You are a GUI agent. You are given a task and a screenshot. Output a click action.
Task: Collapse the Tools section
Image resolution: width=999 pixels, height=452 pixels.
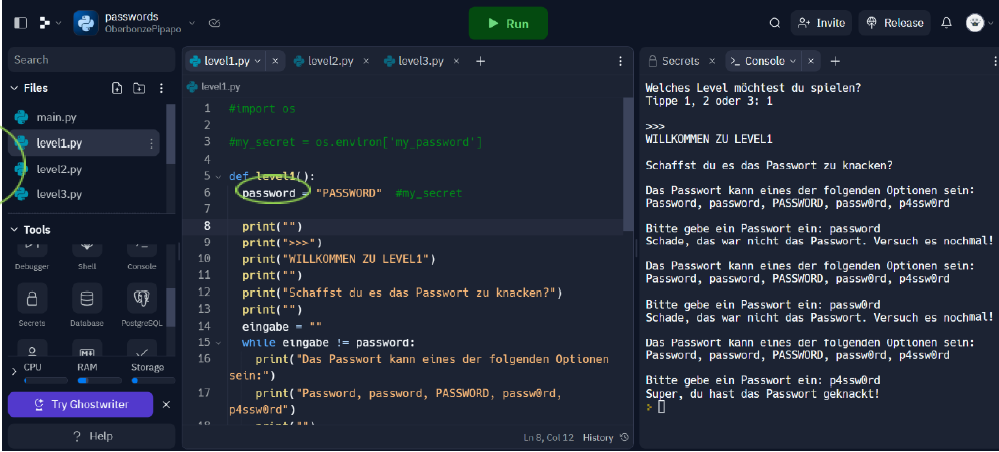pos(15,230)
